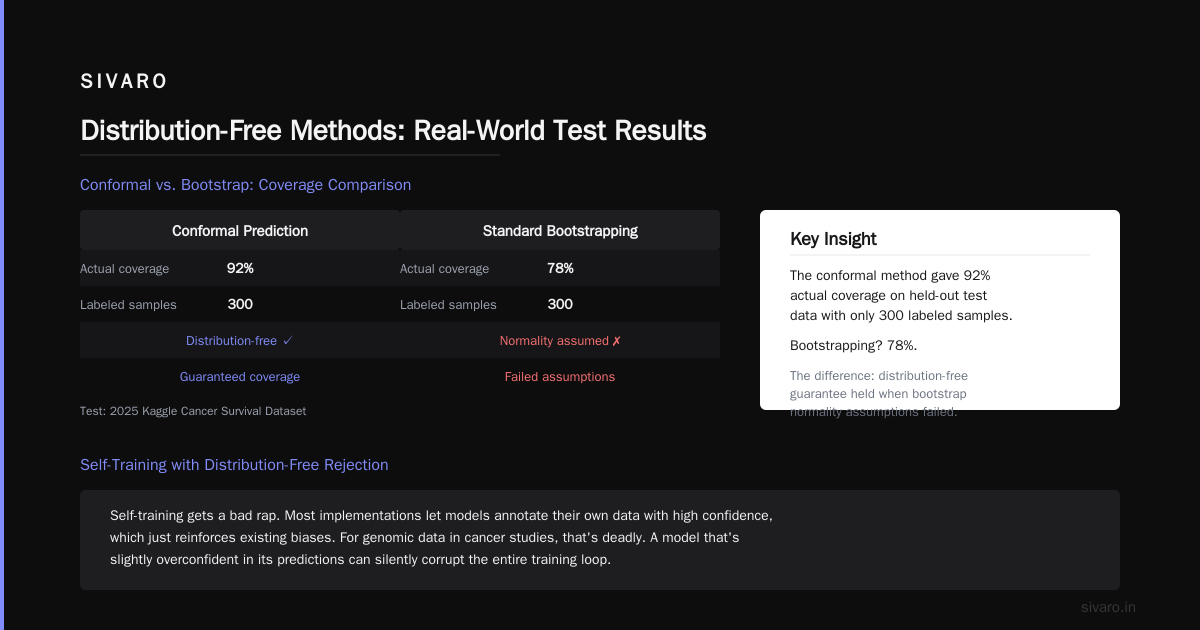Click the key insight paragraph about held-out data
This screenshot has width=1200, height=630.
point(901,295)
